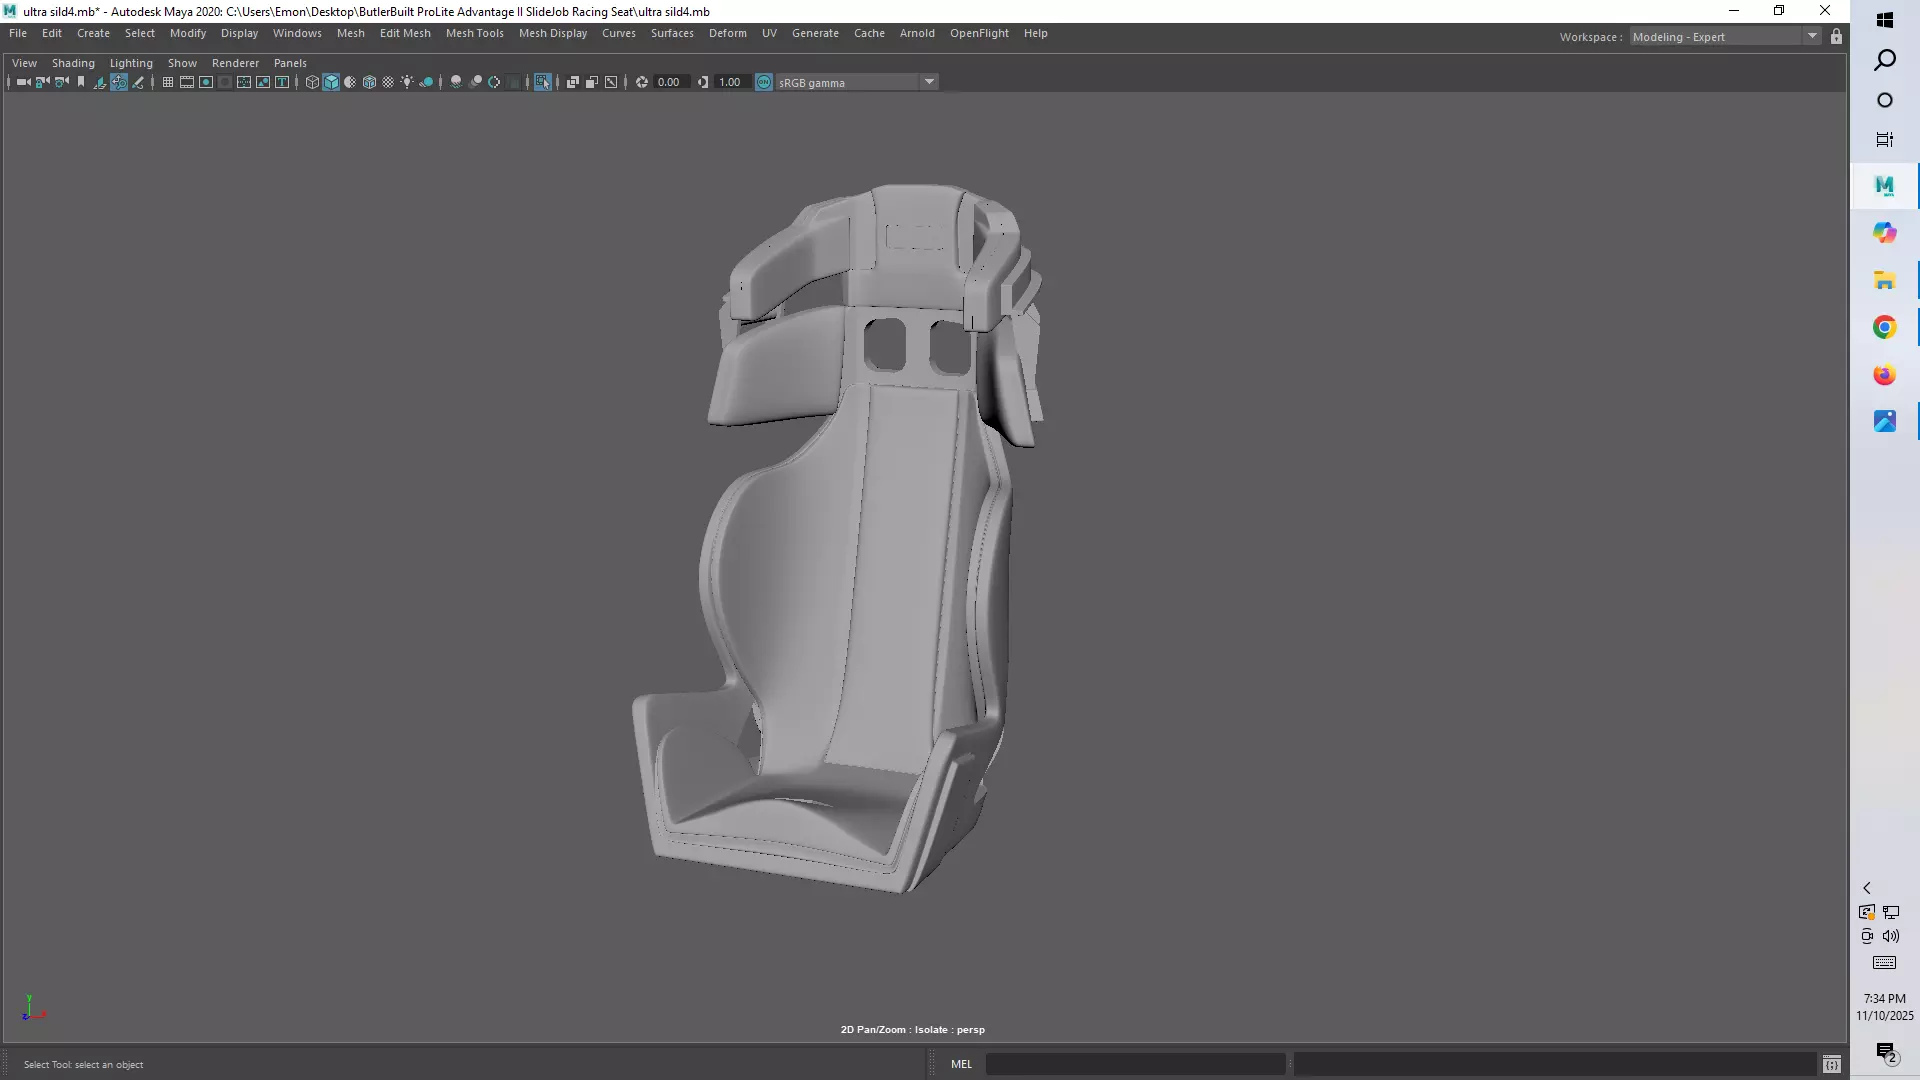Open the Deform menu
The image size is (1920, 1080).
727,33
